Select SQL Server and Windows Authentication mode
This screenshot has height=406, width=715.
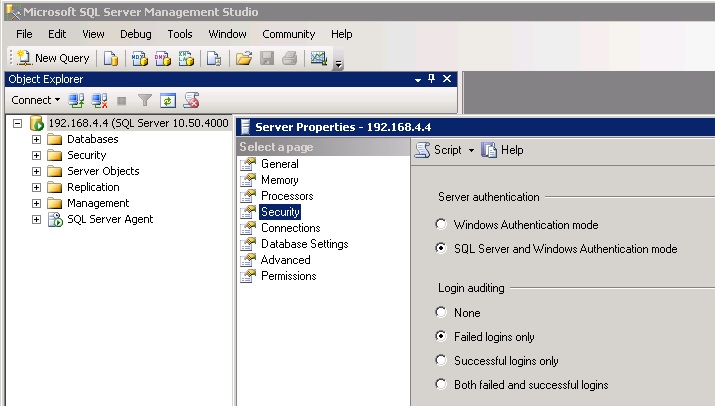(441, 248)
